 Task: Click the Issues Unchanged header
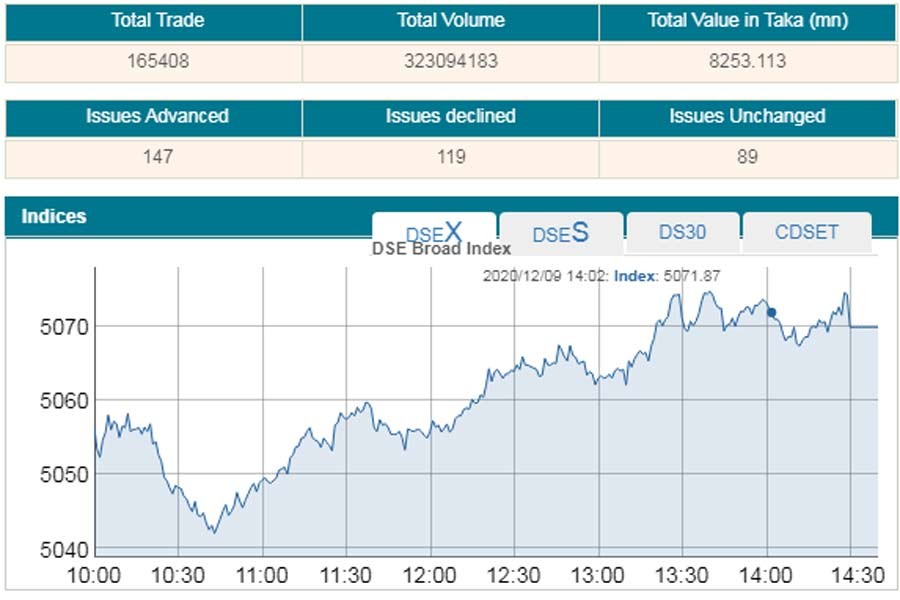point(747,116)
